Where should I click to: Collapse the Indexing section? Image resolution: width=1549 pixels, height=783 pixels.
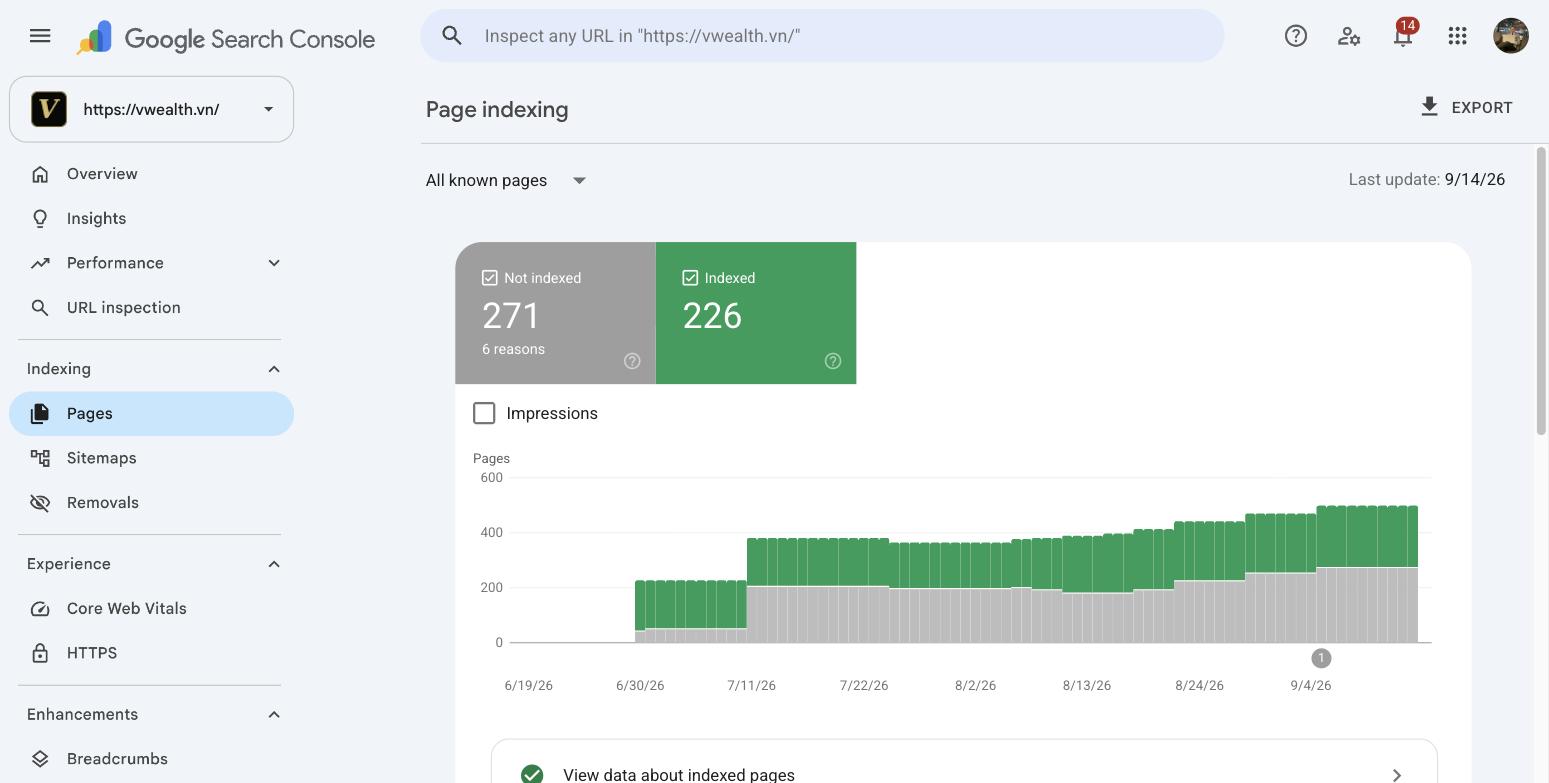274,369
